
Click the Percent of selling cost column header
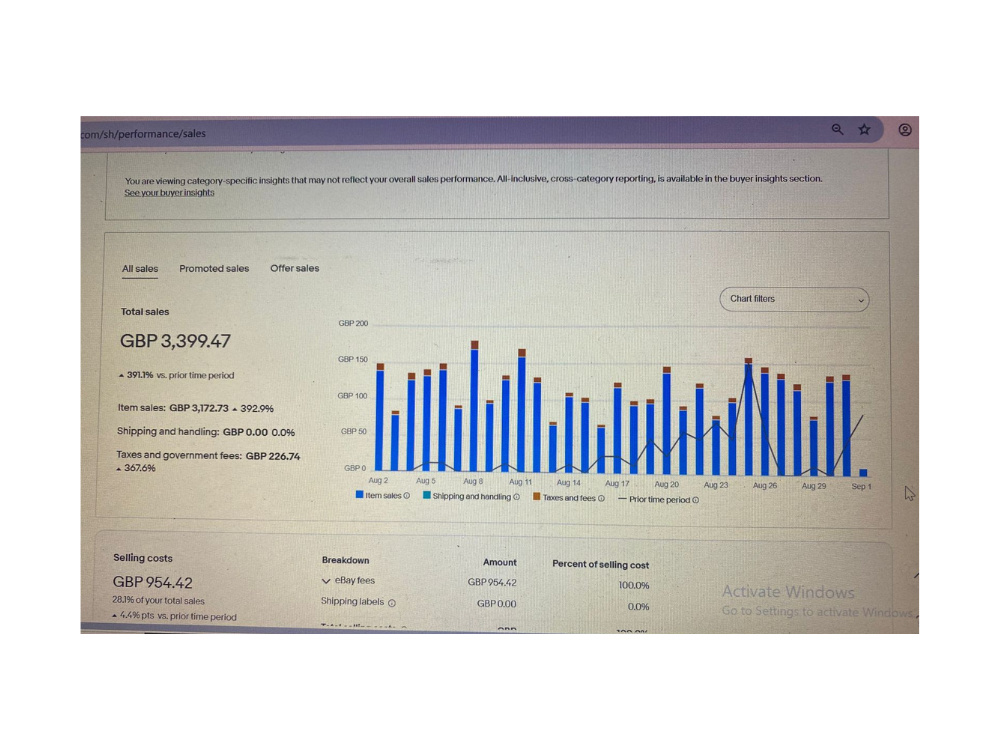[x=600, y=564]
